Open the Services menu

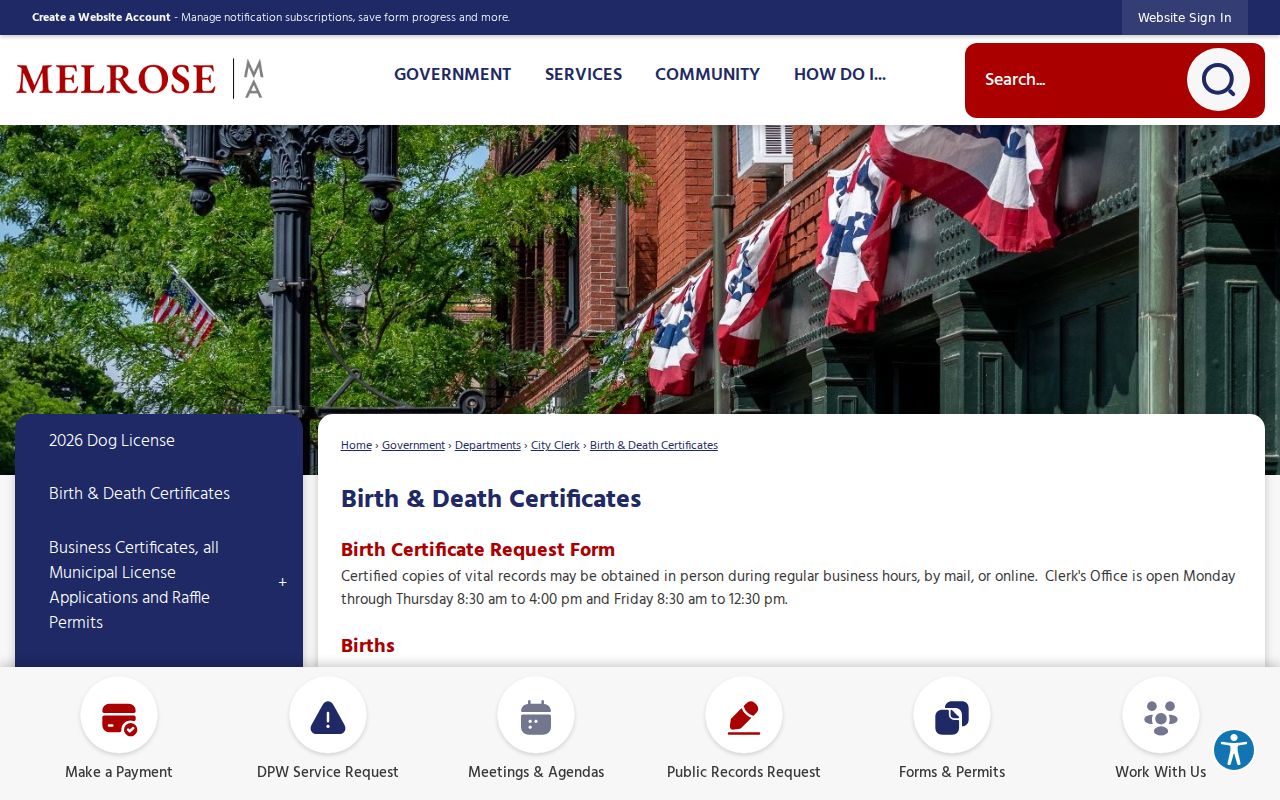(583, 74)
